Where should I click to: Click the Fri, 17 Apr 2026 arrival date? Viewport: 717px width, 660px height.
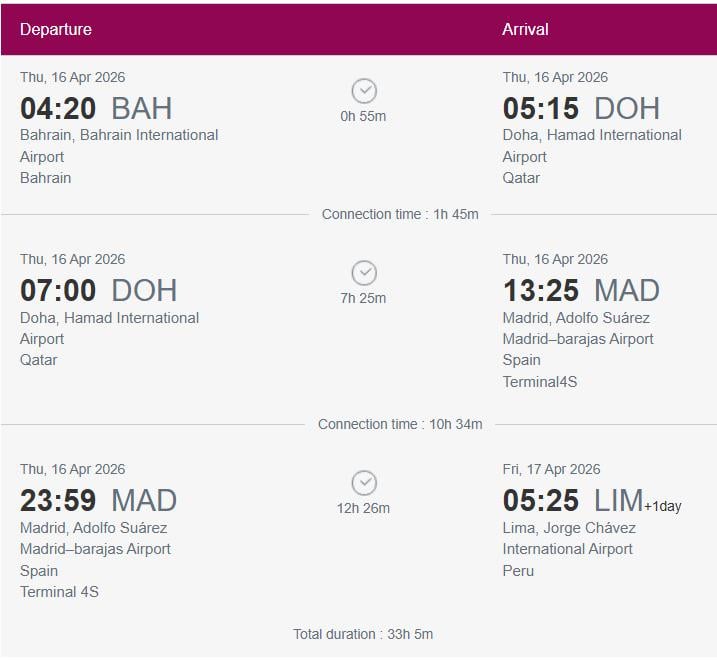point(551,469)
